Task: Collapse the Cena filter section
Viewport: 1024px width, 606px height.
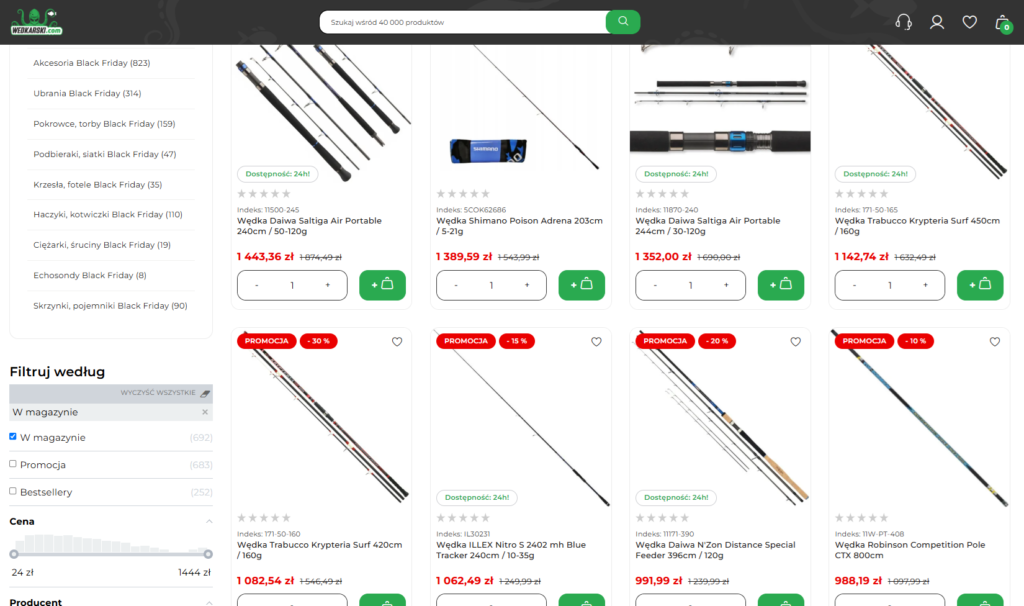Action: tap(209, 521)
